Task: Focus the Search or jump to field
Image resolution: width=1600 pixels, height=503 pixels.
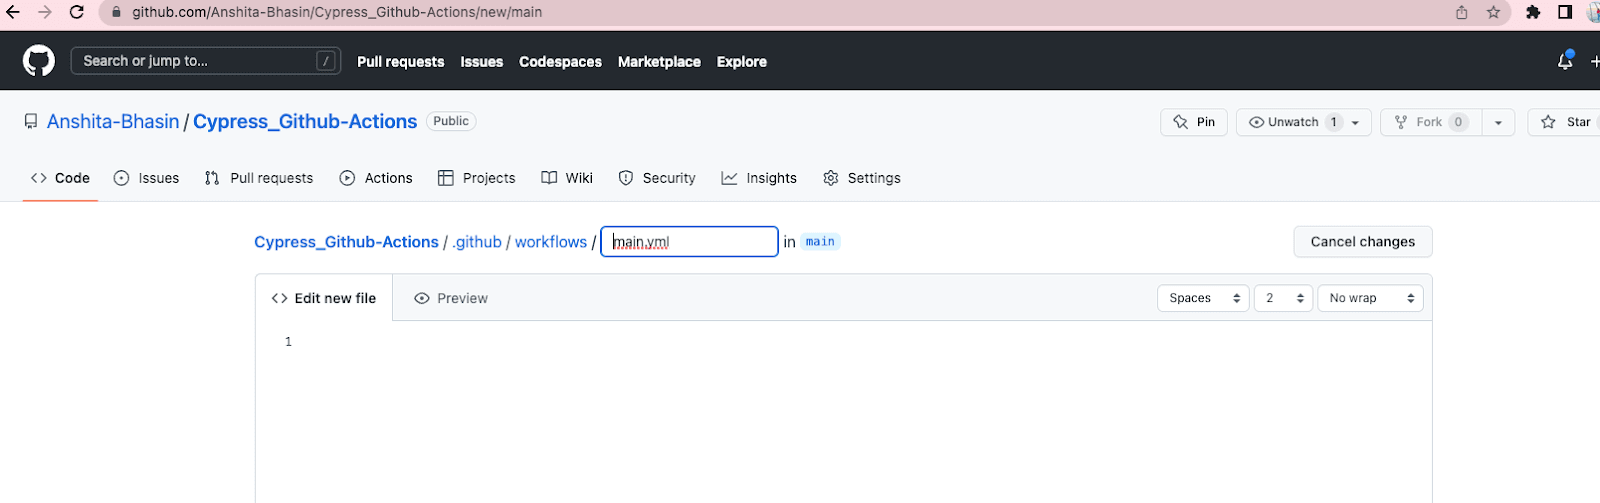Action: [x=206, y=61]
